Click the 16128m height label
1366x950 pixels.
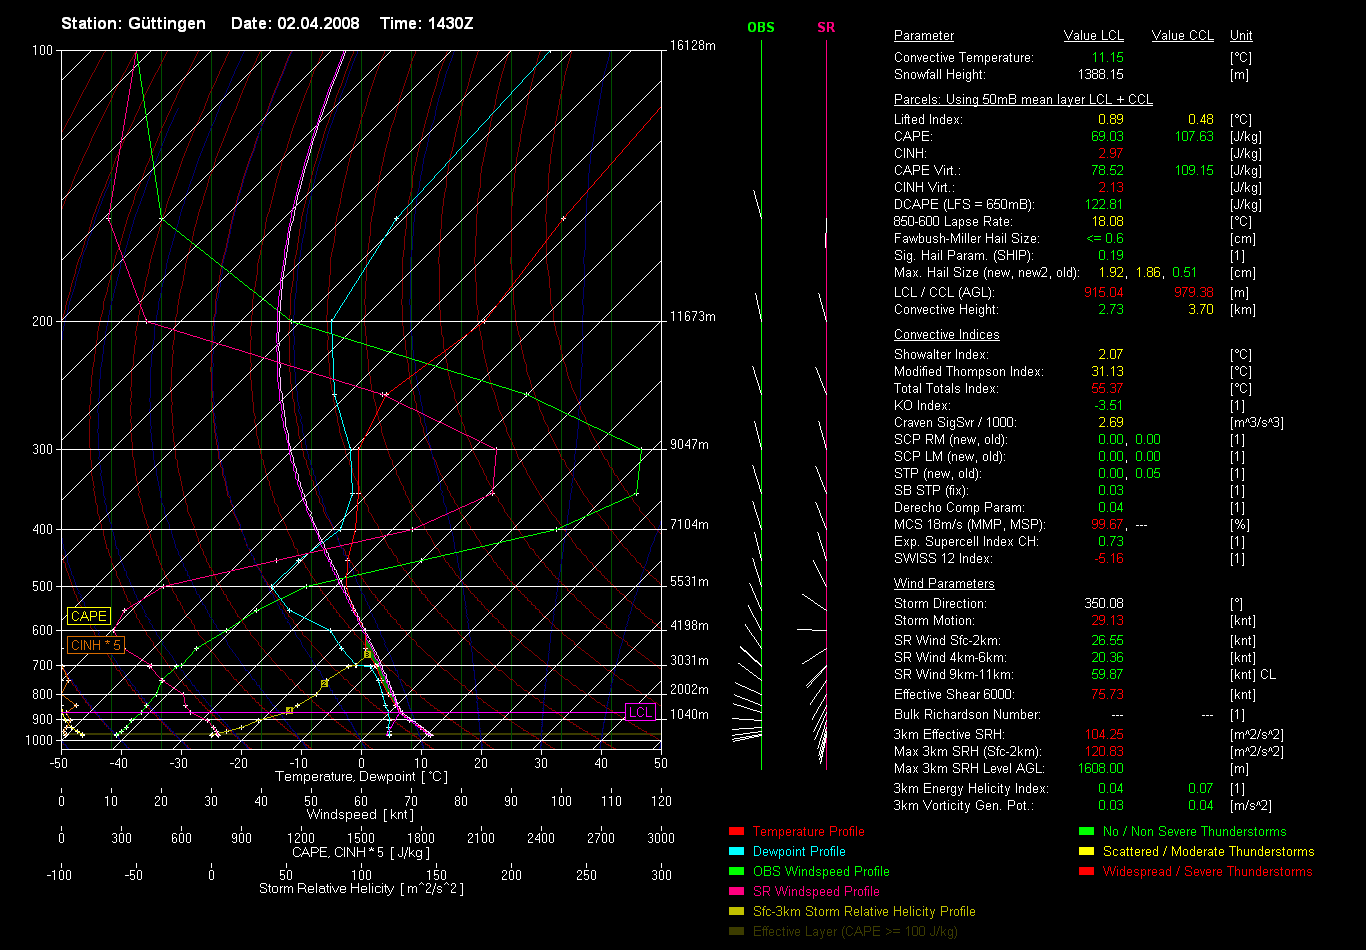click(693, 46)
